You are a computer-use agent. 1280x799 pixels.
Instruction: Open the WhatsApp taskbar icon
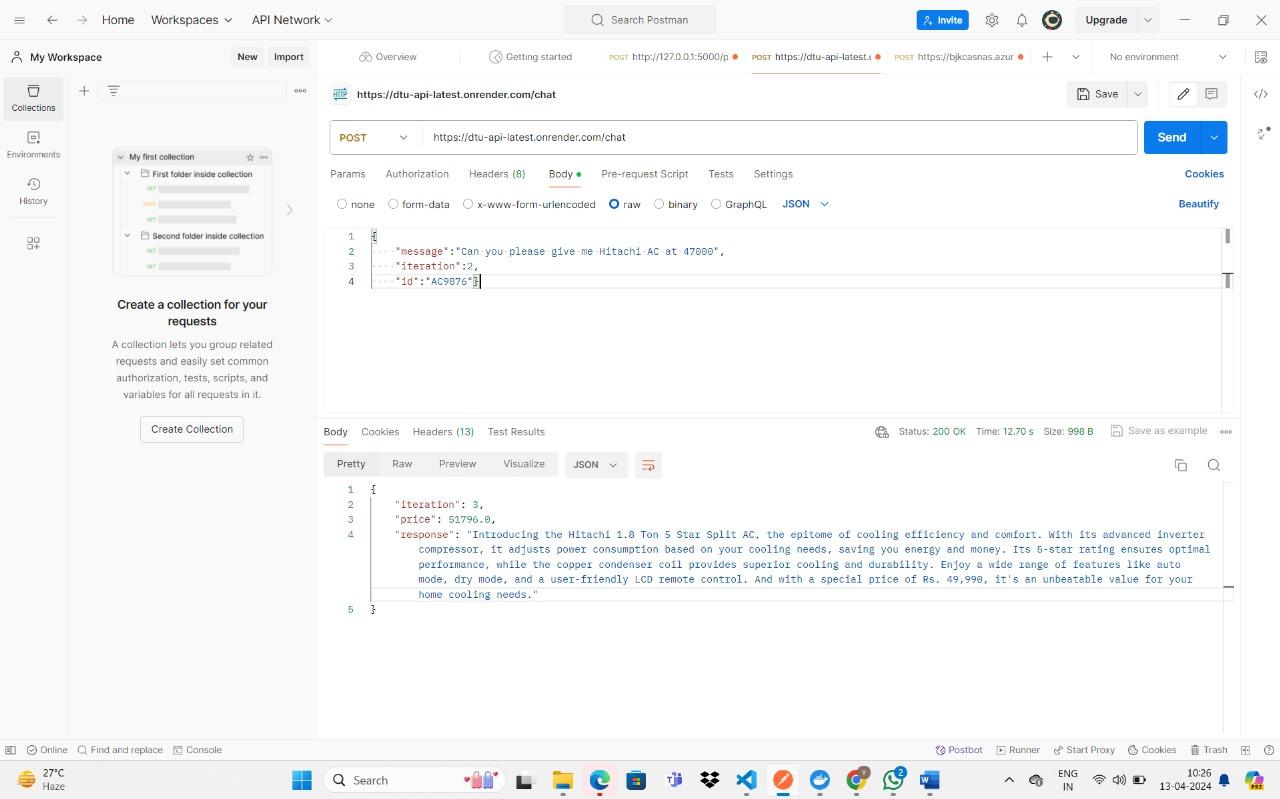click(894, 780)
